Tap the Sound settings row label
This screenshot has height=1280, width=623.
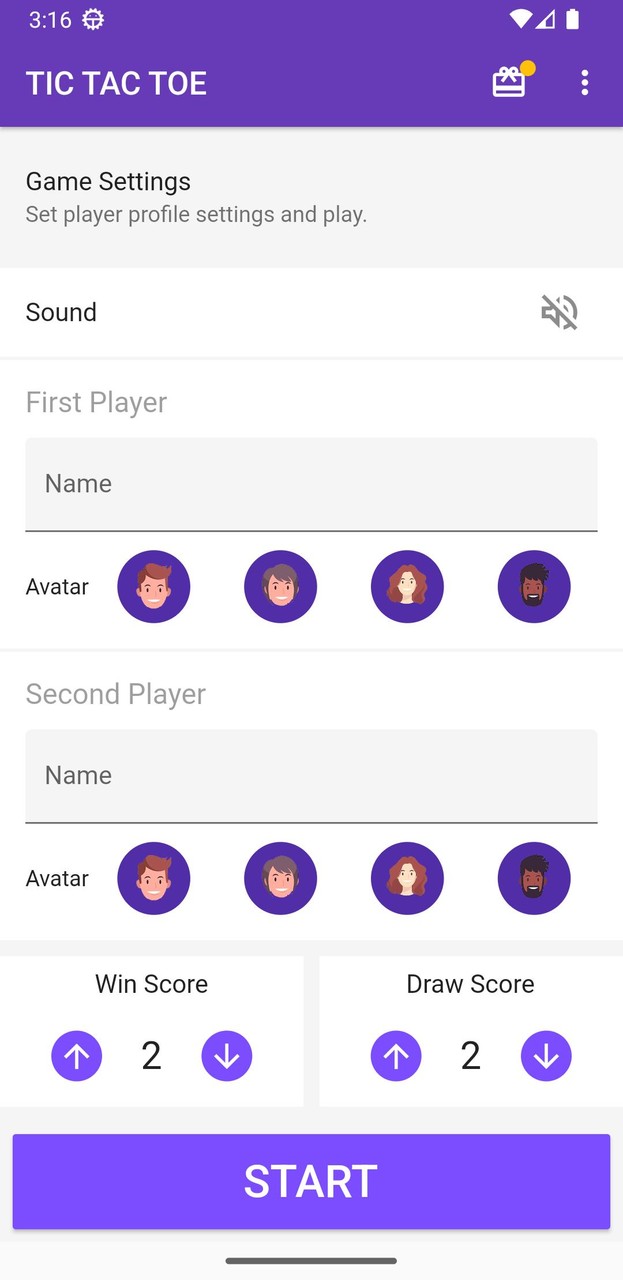[x=61, y=312]
